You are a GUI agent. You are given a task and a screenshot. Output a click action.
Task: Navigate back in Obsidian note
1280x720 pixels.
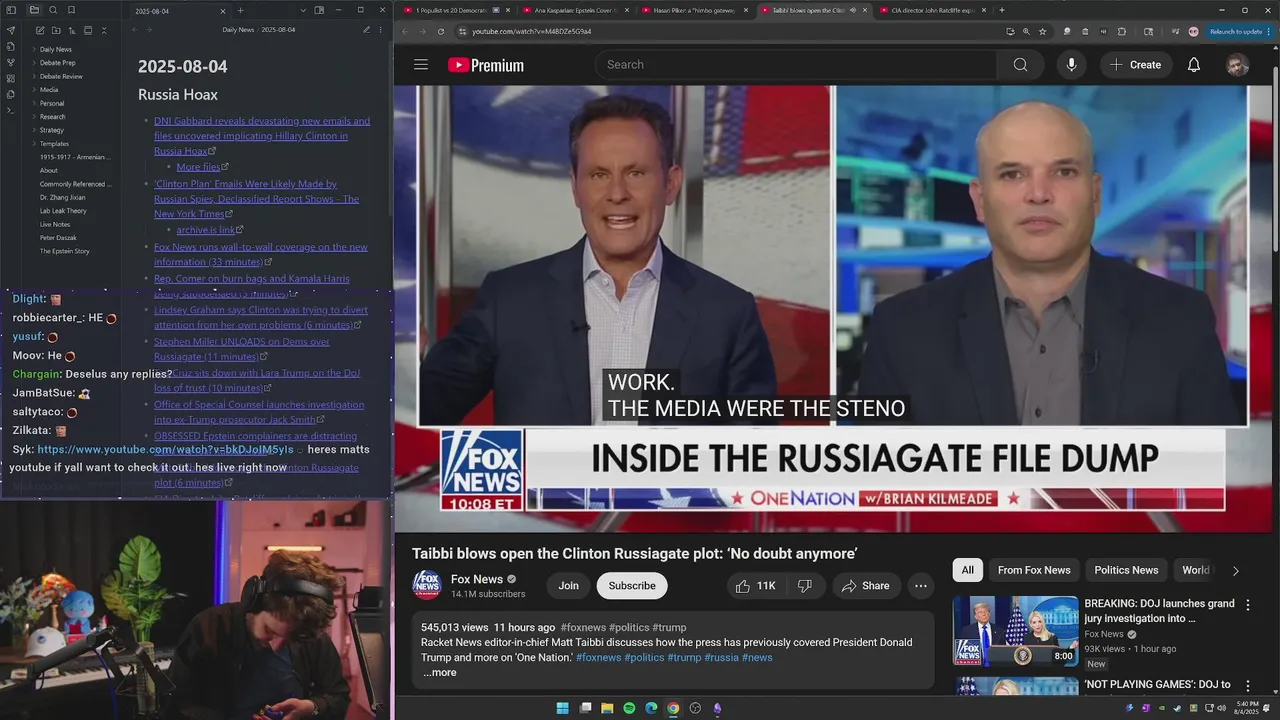coord(134,30)
